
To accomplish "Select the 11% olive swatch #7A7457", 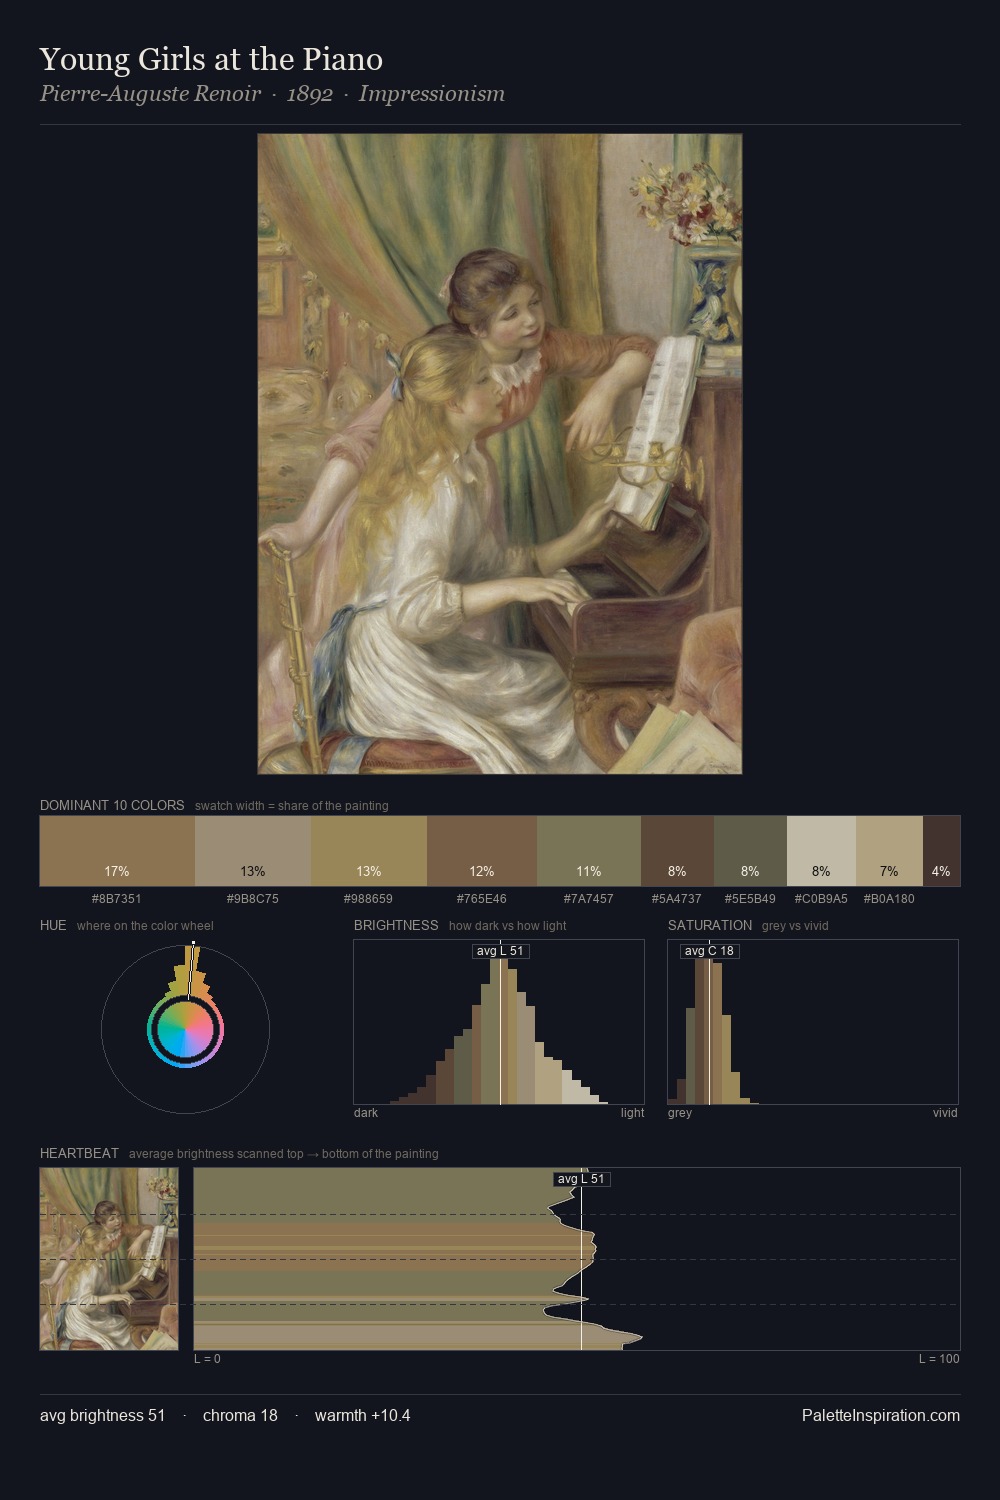I will [589, 851].
